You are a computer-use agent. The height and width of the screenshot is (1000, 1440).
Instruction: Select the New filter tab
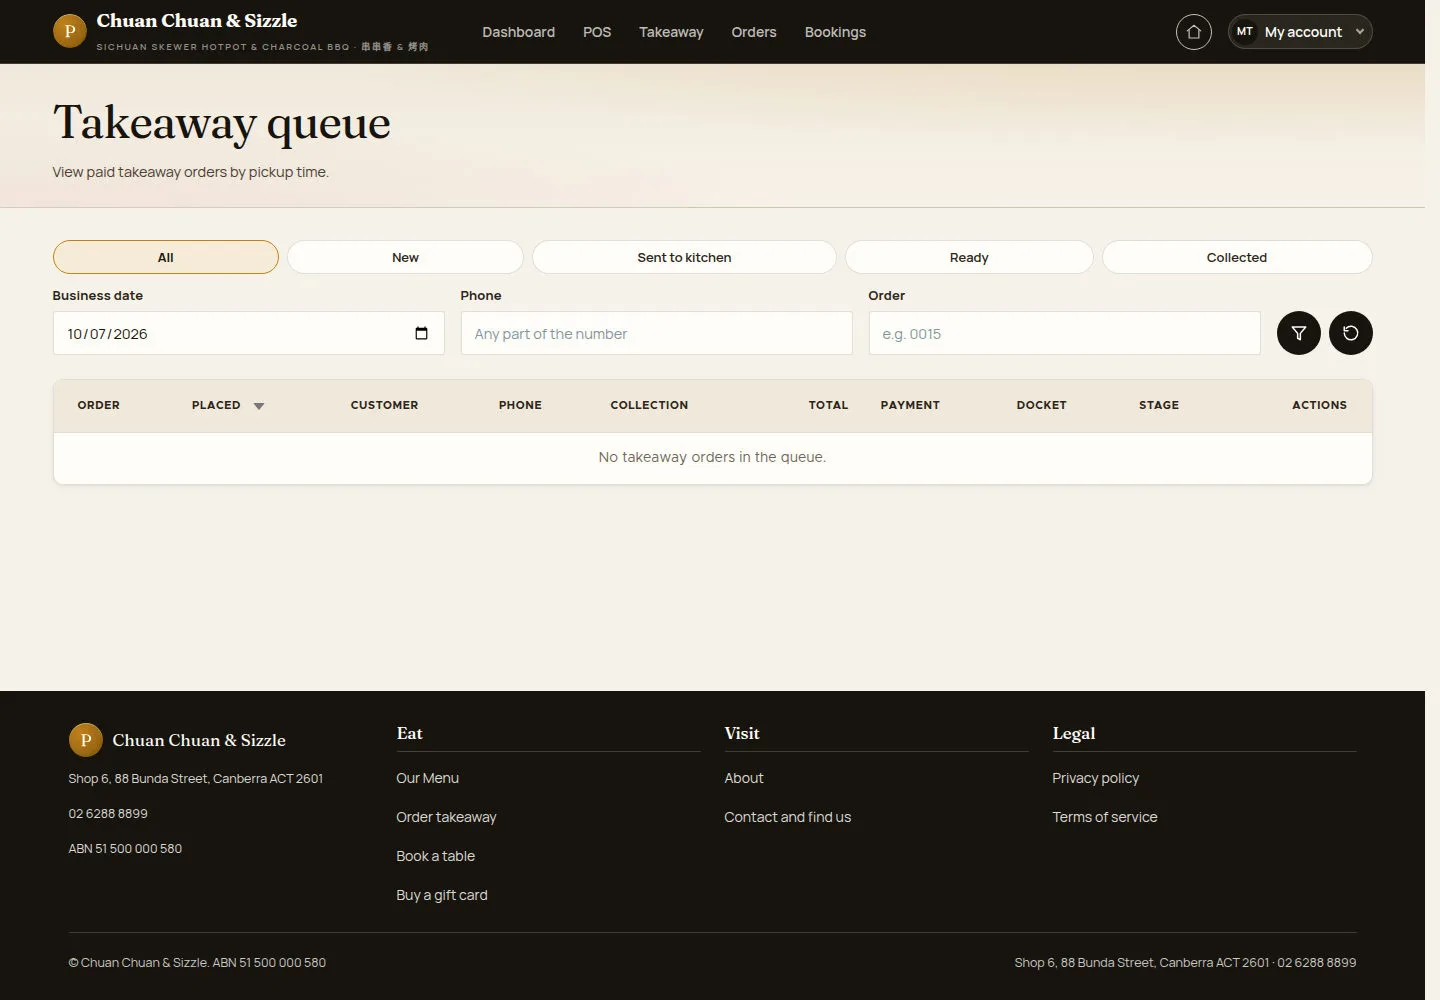pos(405,257)
